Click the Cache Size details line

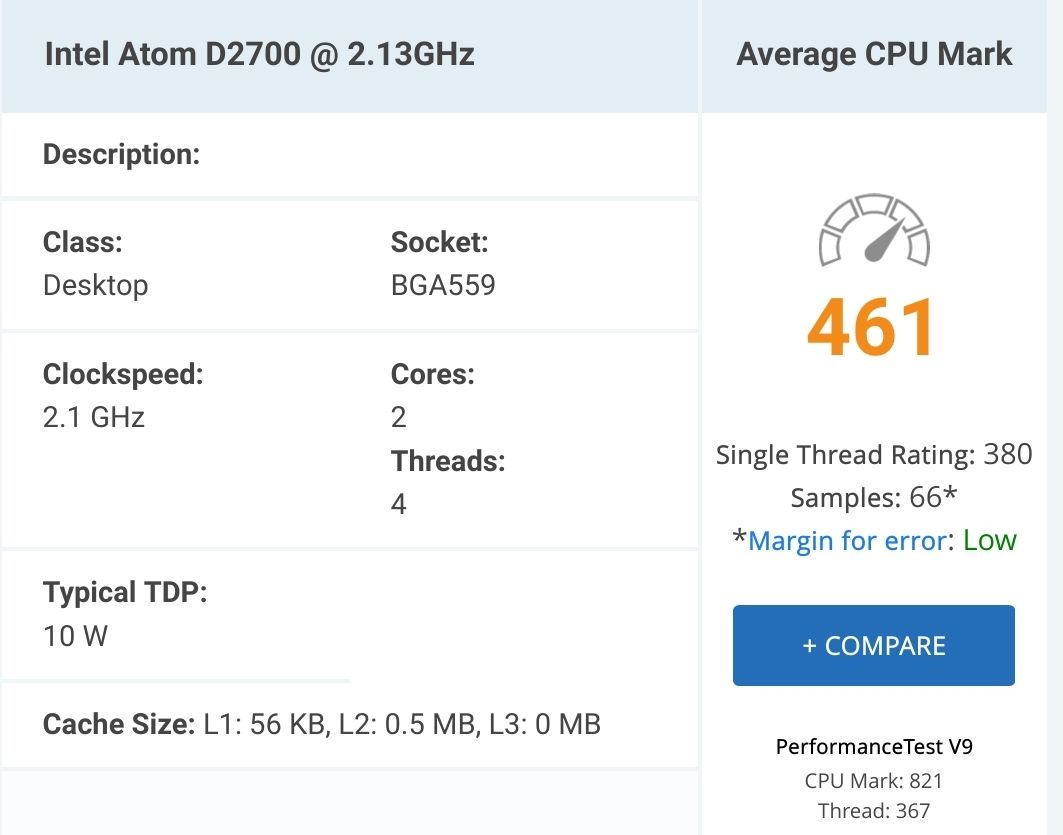[x=321, y=723]
